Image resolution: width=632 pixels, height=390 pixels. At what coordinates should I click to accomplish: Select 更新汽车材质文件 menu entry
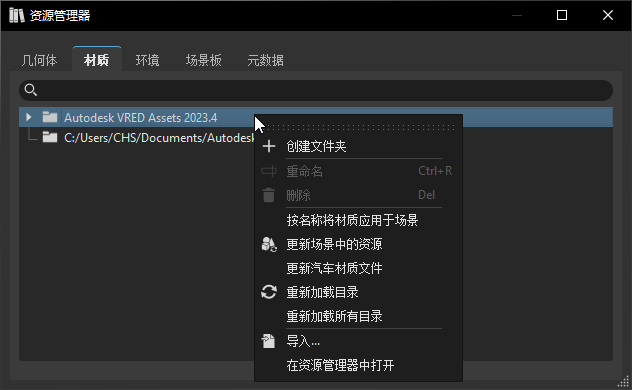(x=358, y=268)
